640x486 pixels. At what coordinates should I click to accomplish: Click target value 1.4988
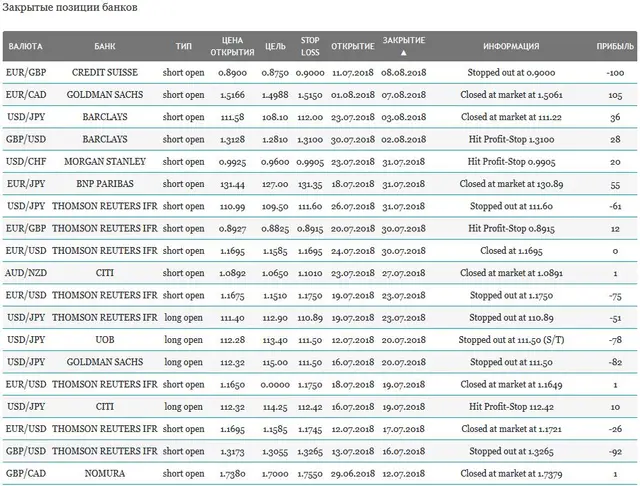click(275, 95)
